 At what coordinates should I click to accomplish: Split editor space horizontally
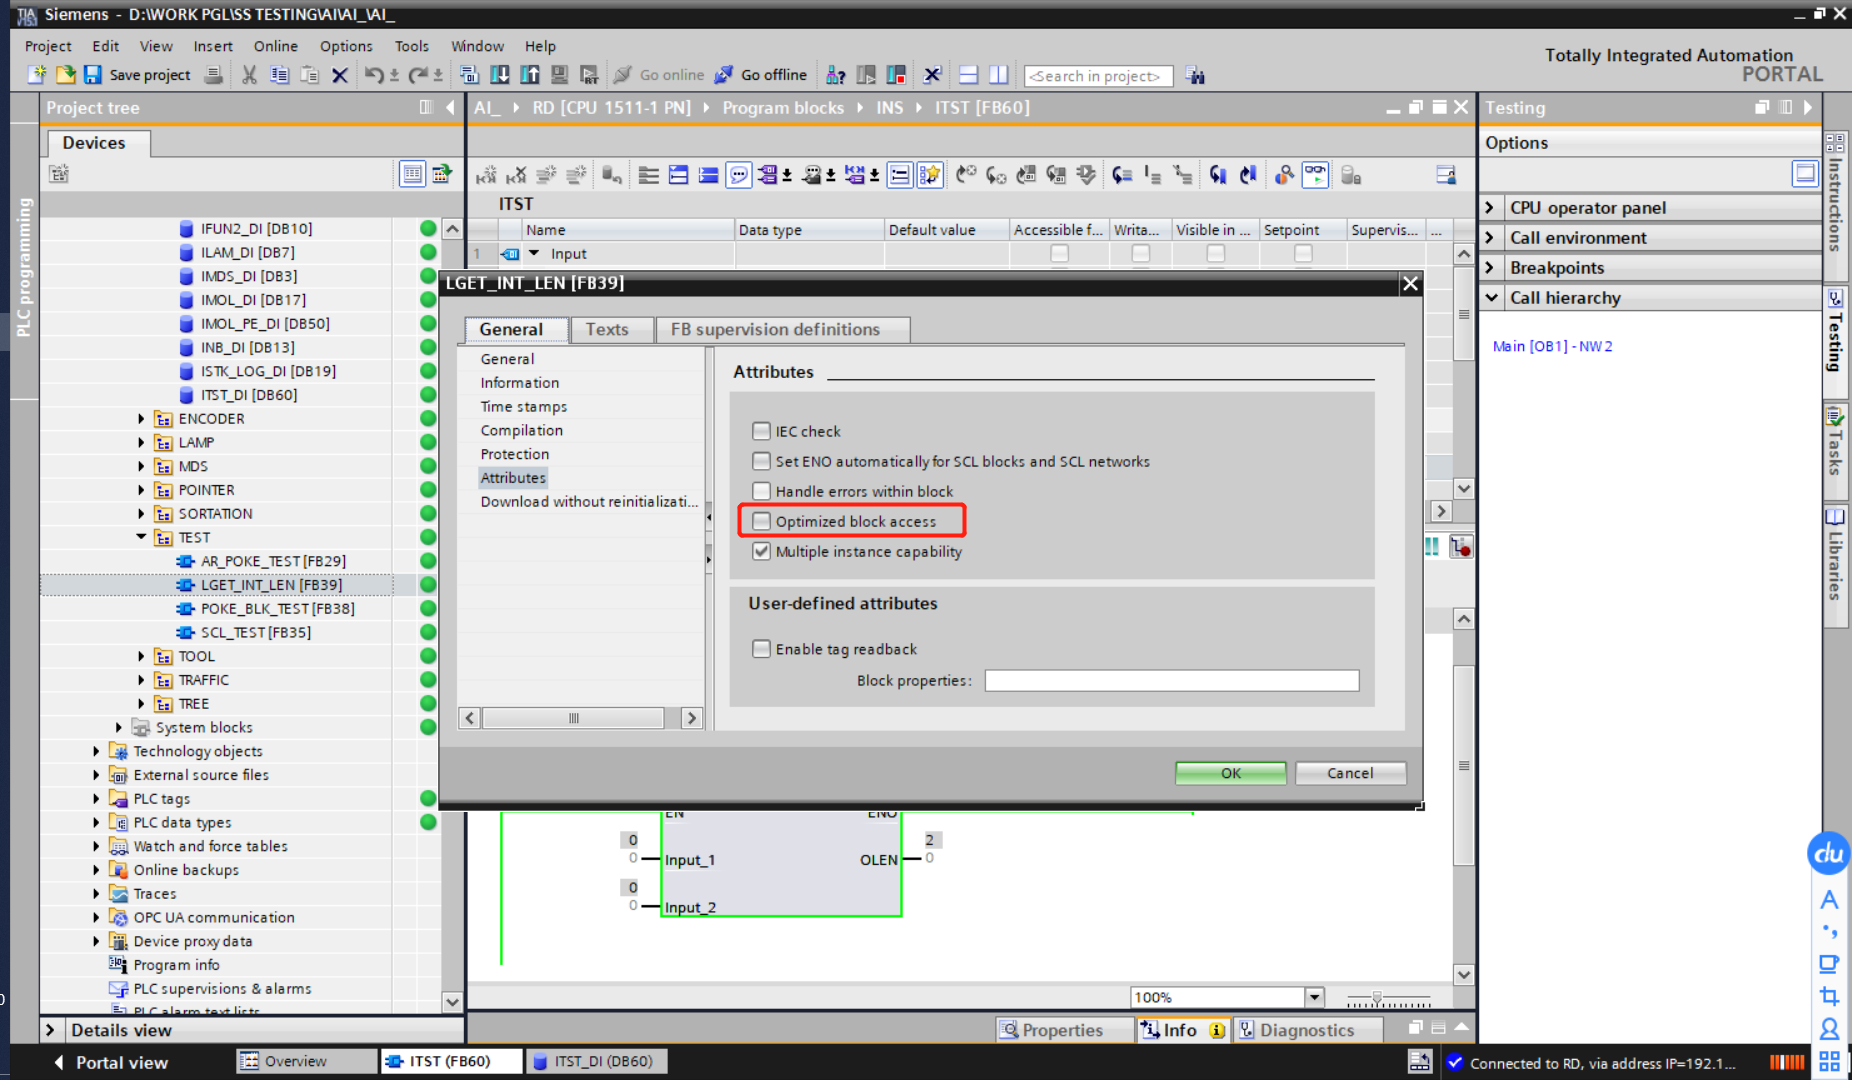click(x=968, y=75)
